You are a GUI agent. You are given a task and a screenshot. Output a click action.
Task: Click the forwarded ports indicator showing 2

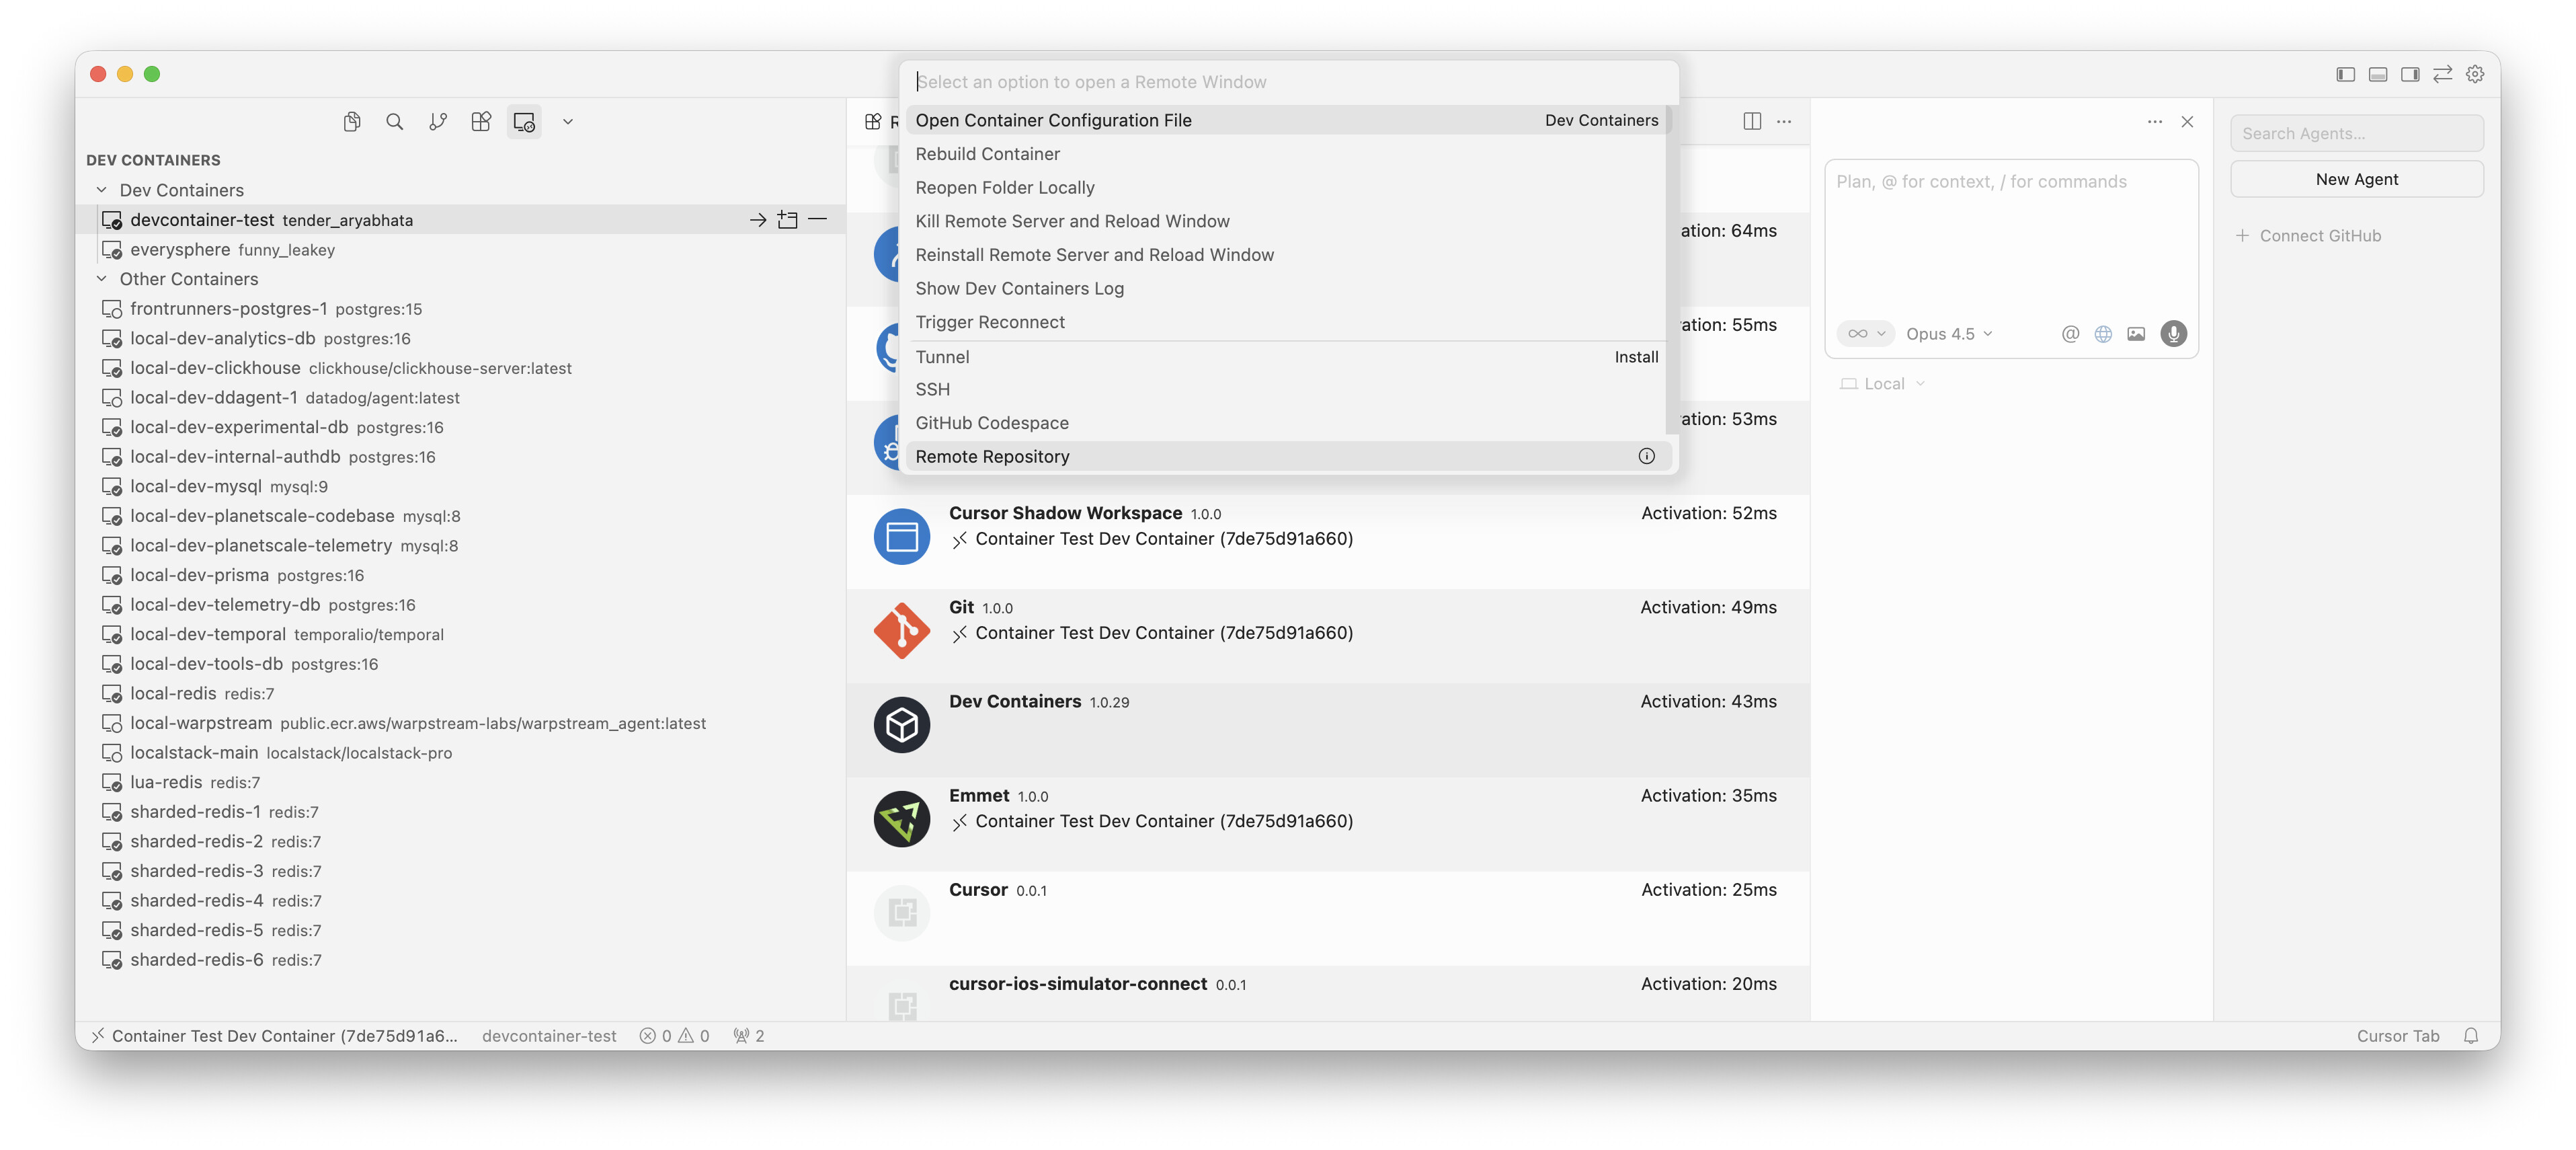click(748, 1036)
